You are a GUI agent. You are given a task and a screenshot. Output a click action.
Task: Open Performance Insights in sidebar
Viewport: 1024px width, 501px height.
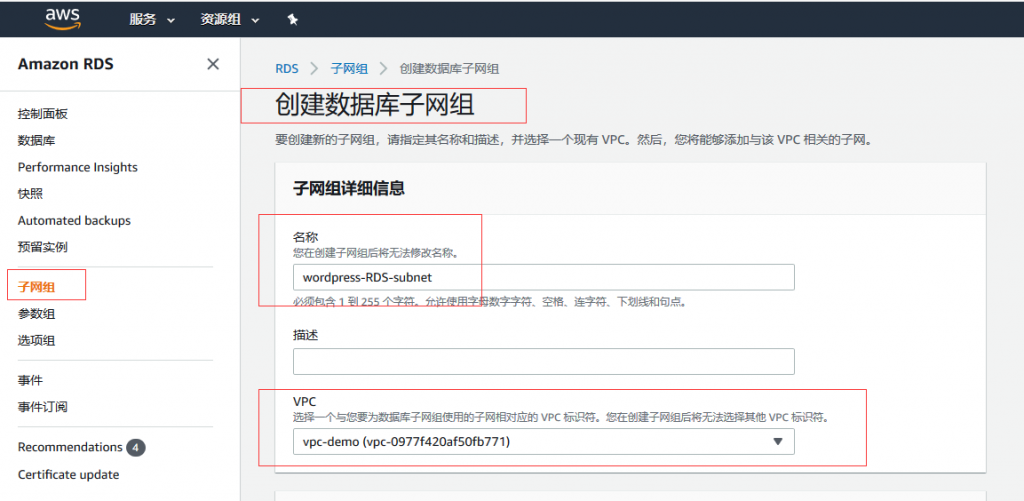78,167
